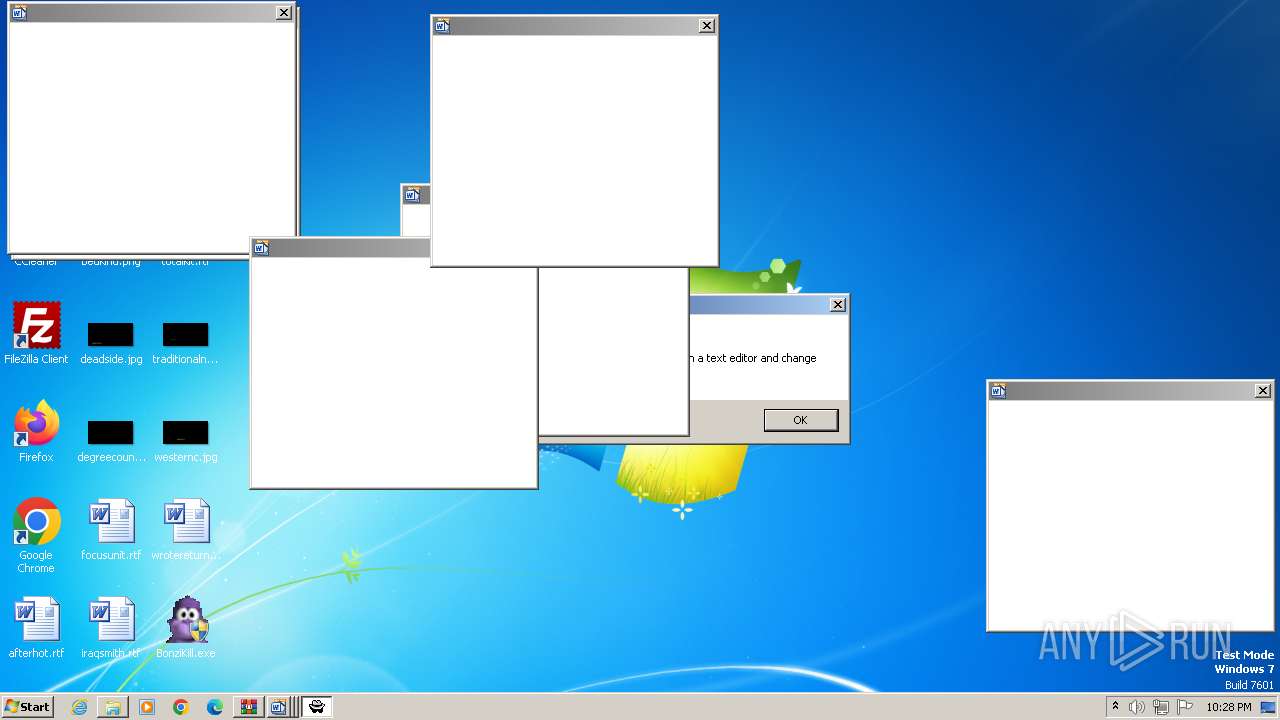This screenshot has height=720, width=1280.
Task: Click Word icon of the small hidden window
Action: pyautogui.click(x=412, y=195)
